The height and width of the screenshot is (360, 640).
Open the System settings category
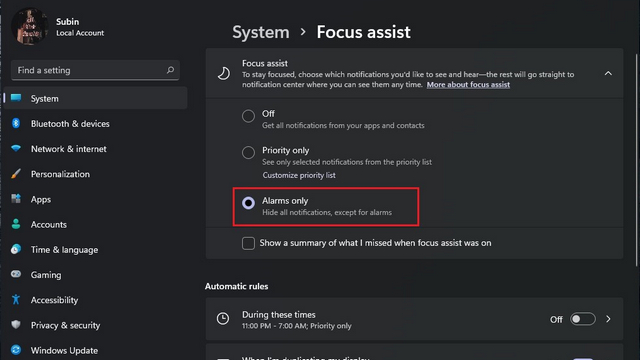pyautogui.click(x=96, y=98)
